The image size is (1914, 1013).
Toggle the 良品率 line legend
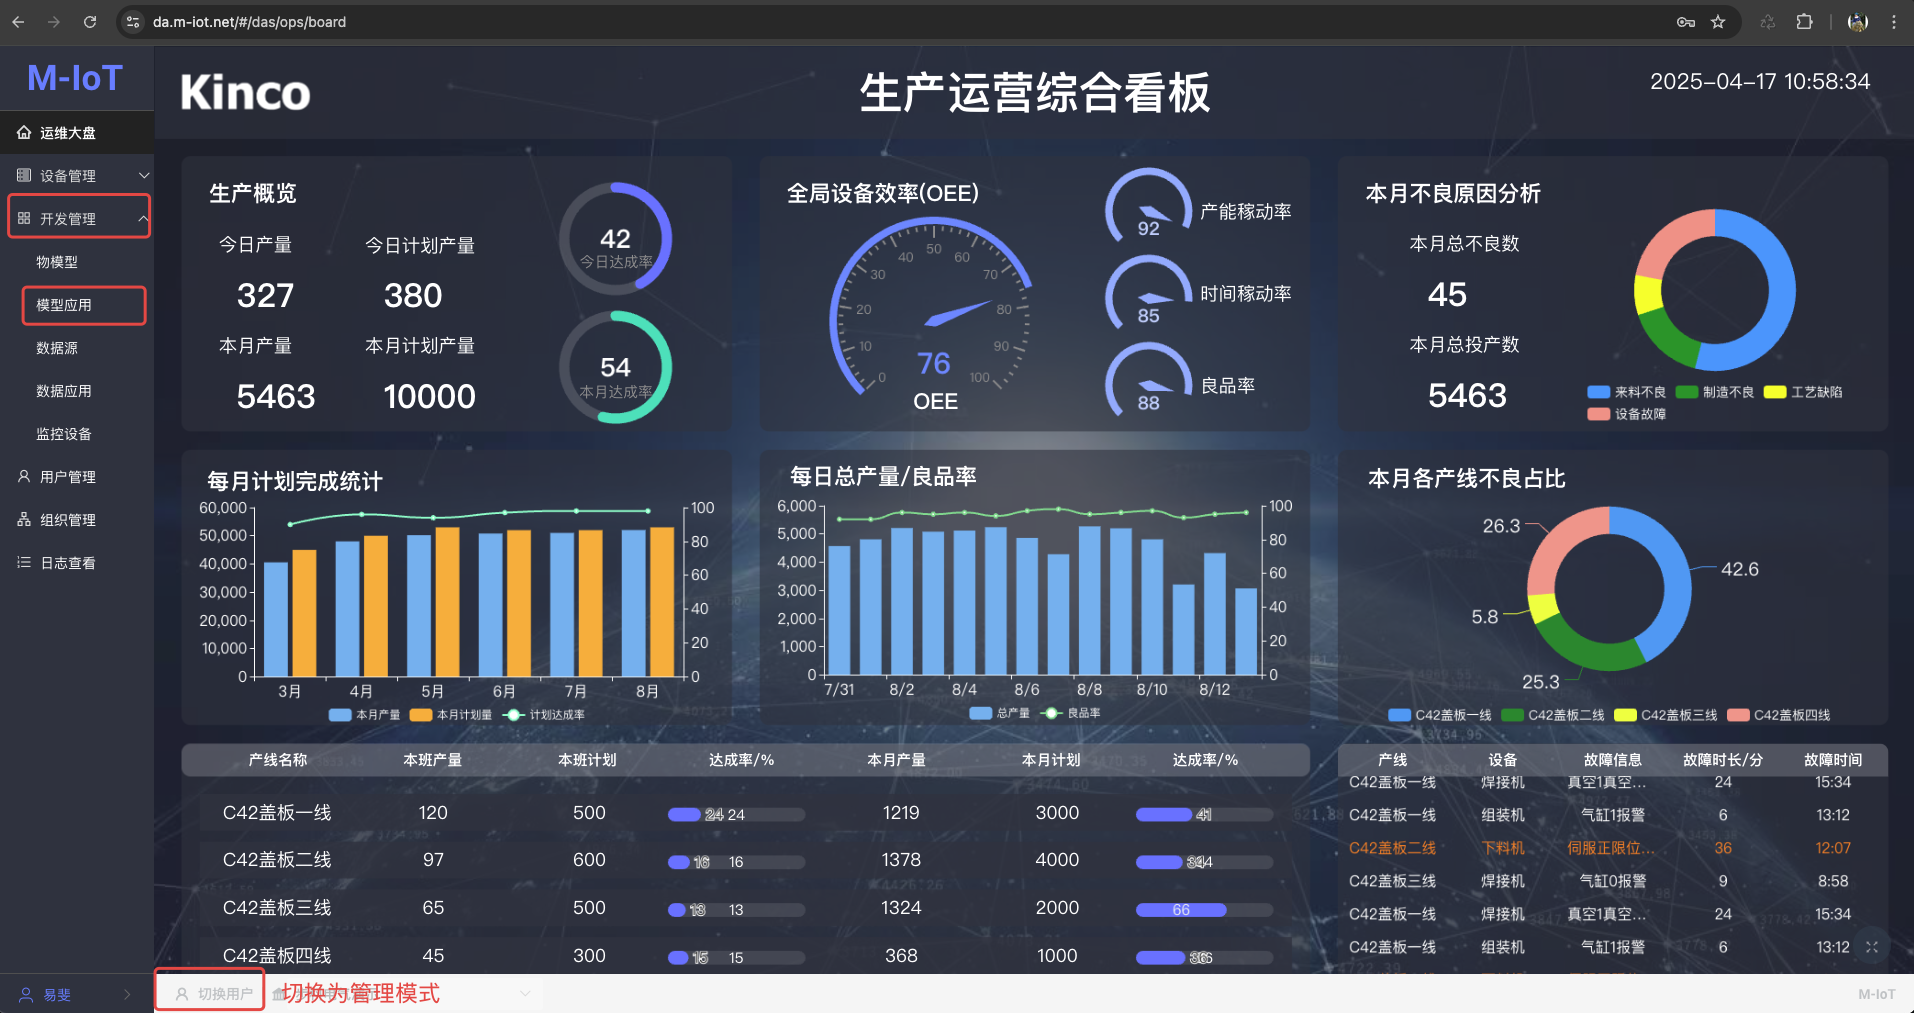tap(1071, 713)
